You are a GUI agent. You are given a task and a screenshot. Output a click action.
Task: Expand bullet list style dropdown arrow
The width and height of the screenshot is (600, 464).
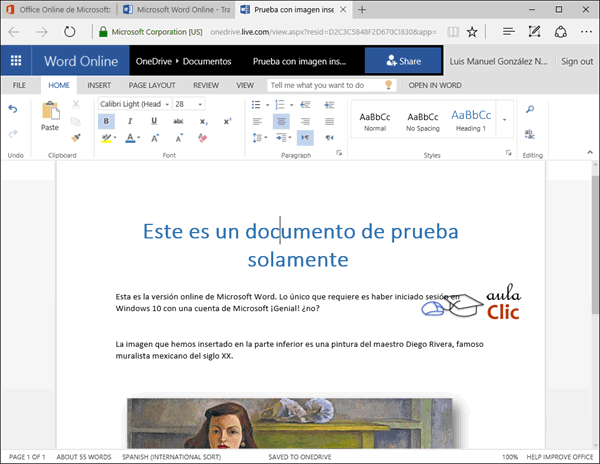[267, 105]
